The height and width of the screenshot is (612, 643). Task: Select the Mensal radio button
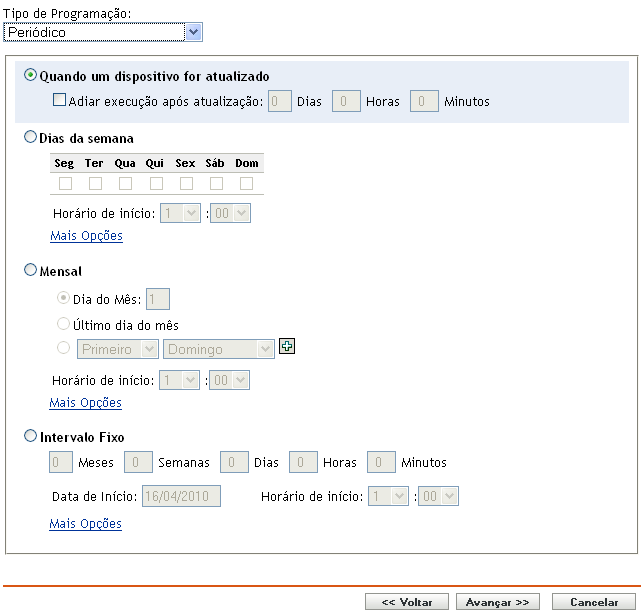click(x=30, y=270)
